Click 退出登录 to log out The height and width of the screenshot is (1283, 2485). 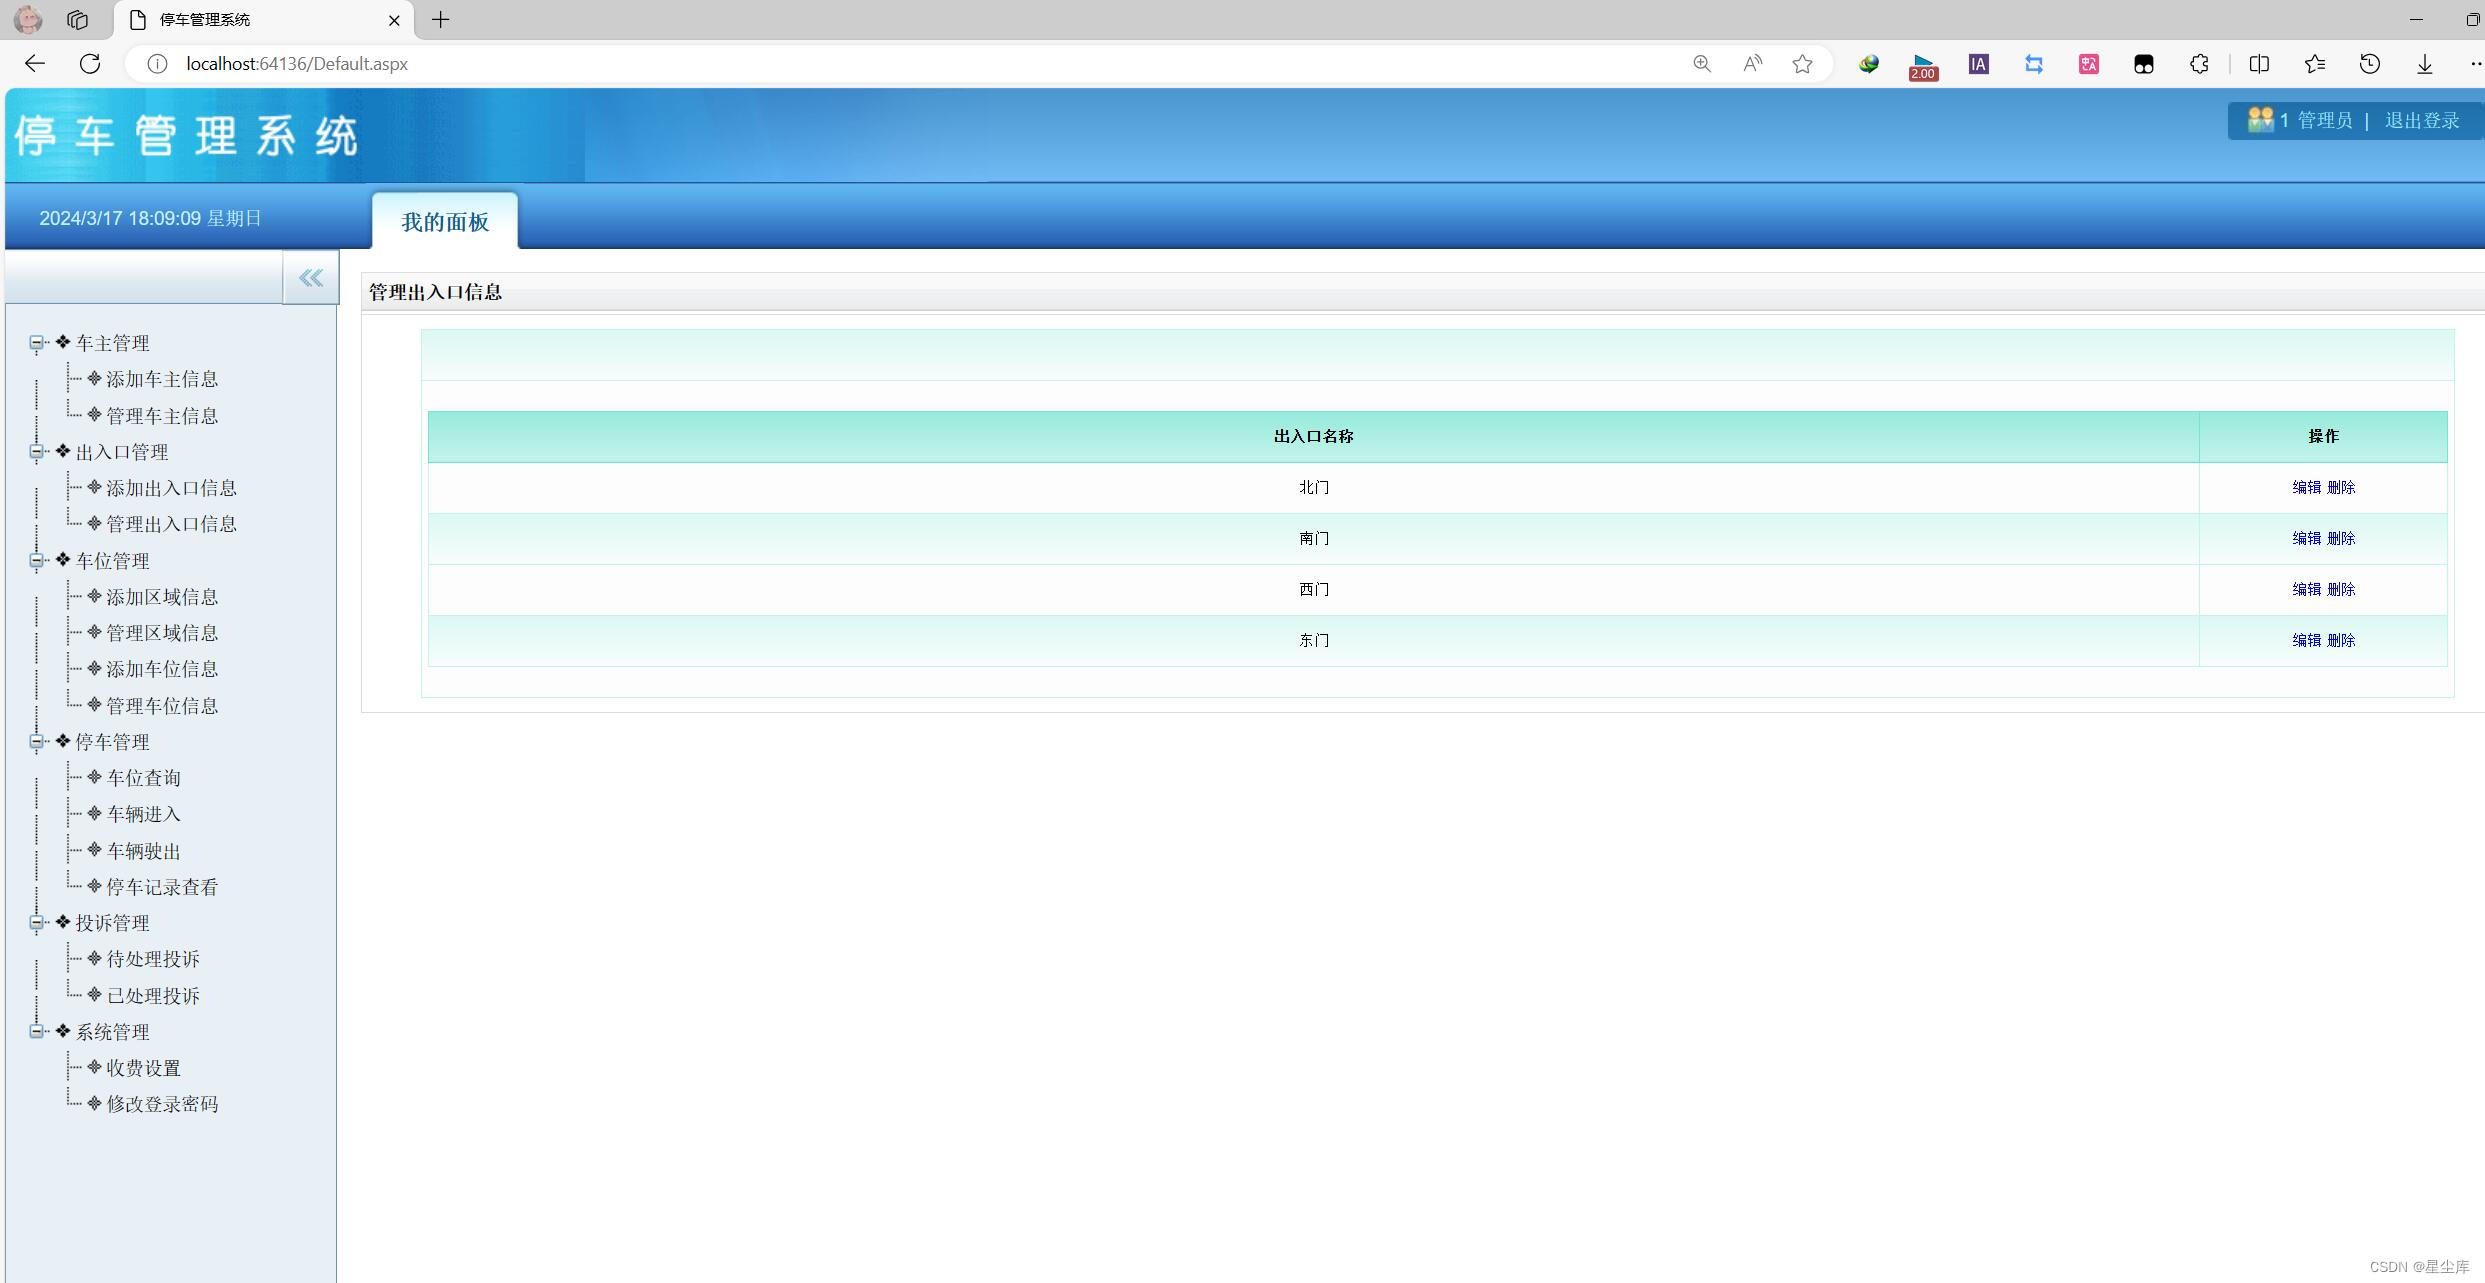[x=2421, y=121]
